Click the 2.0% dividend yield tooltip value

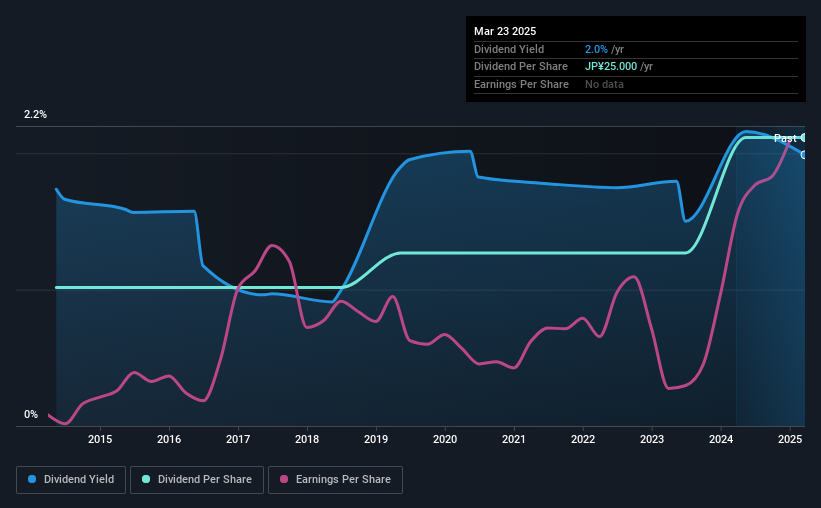pos(596,49)
